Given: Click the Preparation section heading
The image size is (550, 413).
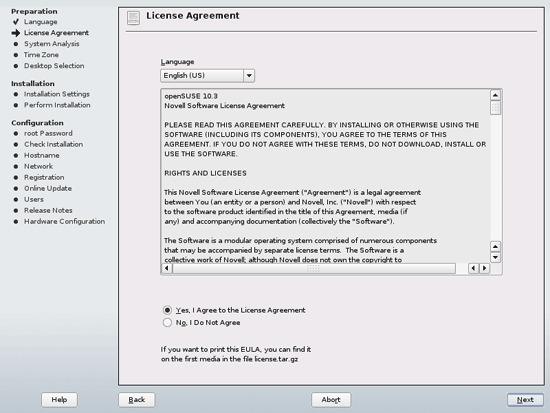Looking at the screenshot, I should point(34,11).
